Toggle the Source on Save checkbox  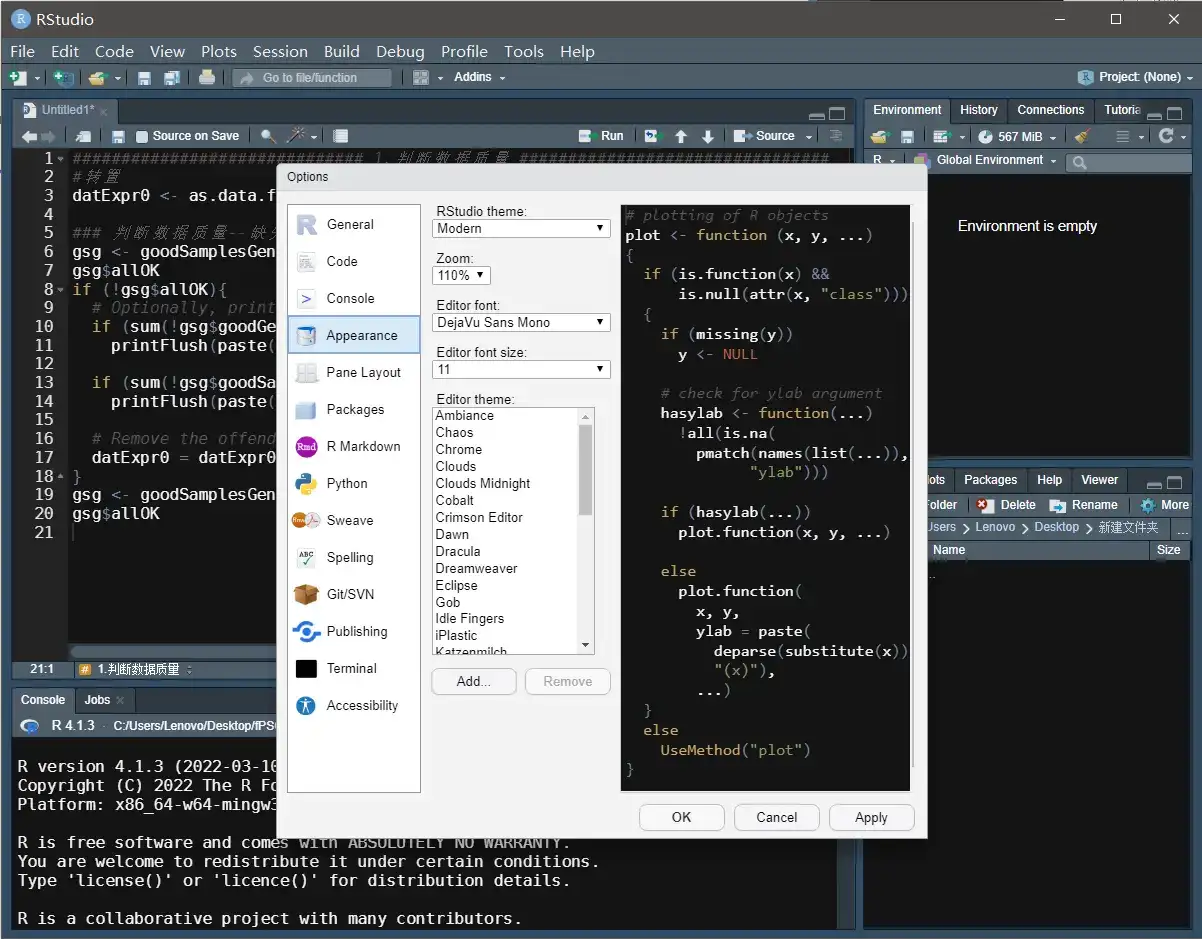click(142, 136)
